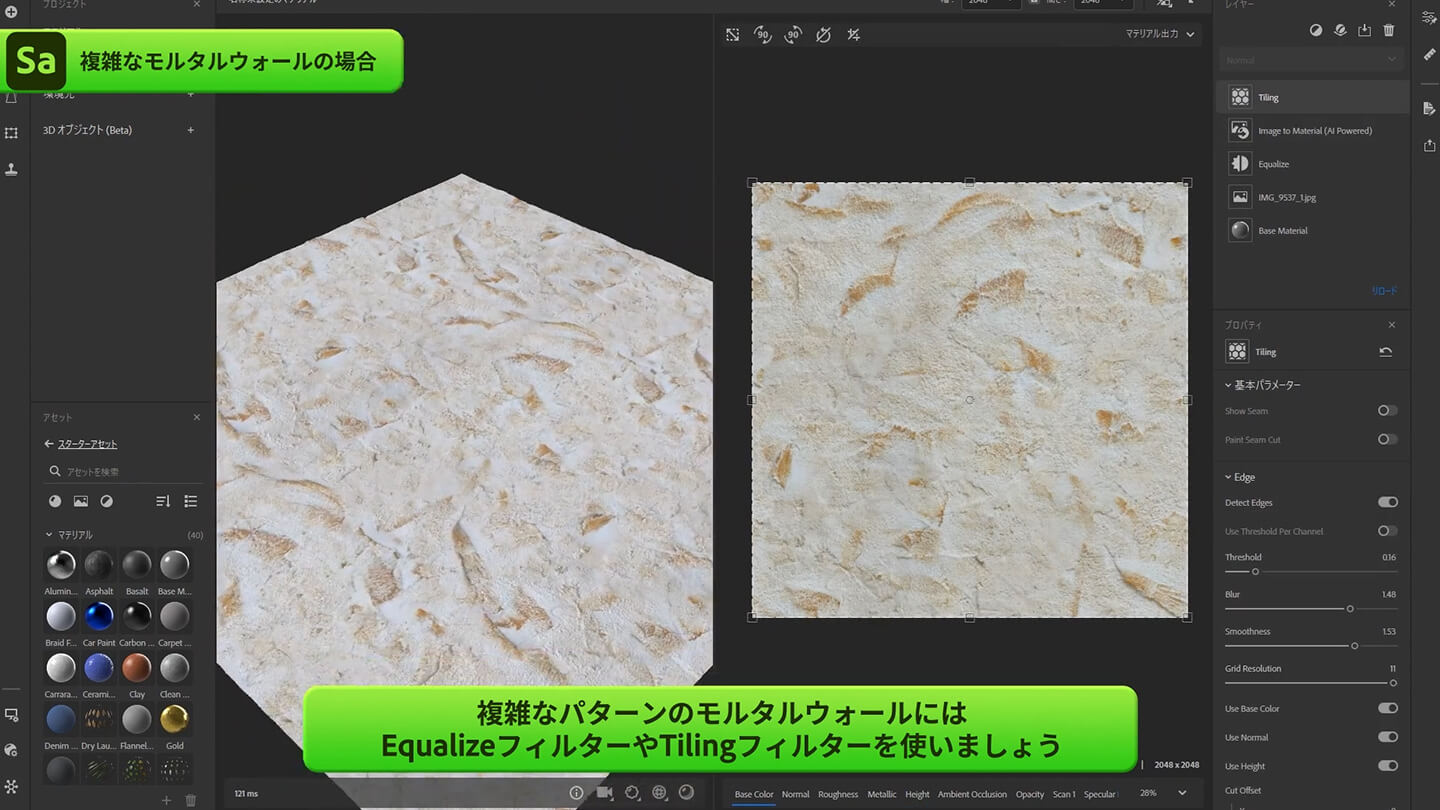Open the 28% zoom level dropdown
1440x810 pixels.
1163,793
